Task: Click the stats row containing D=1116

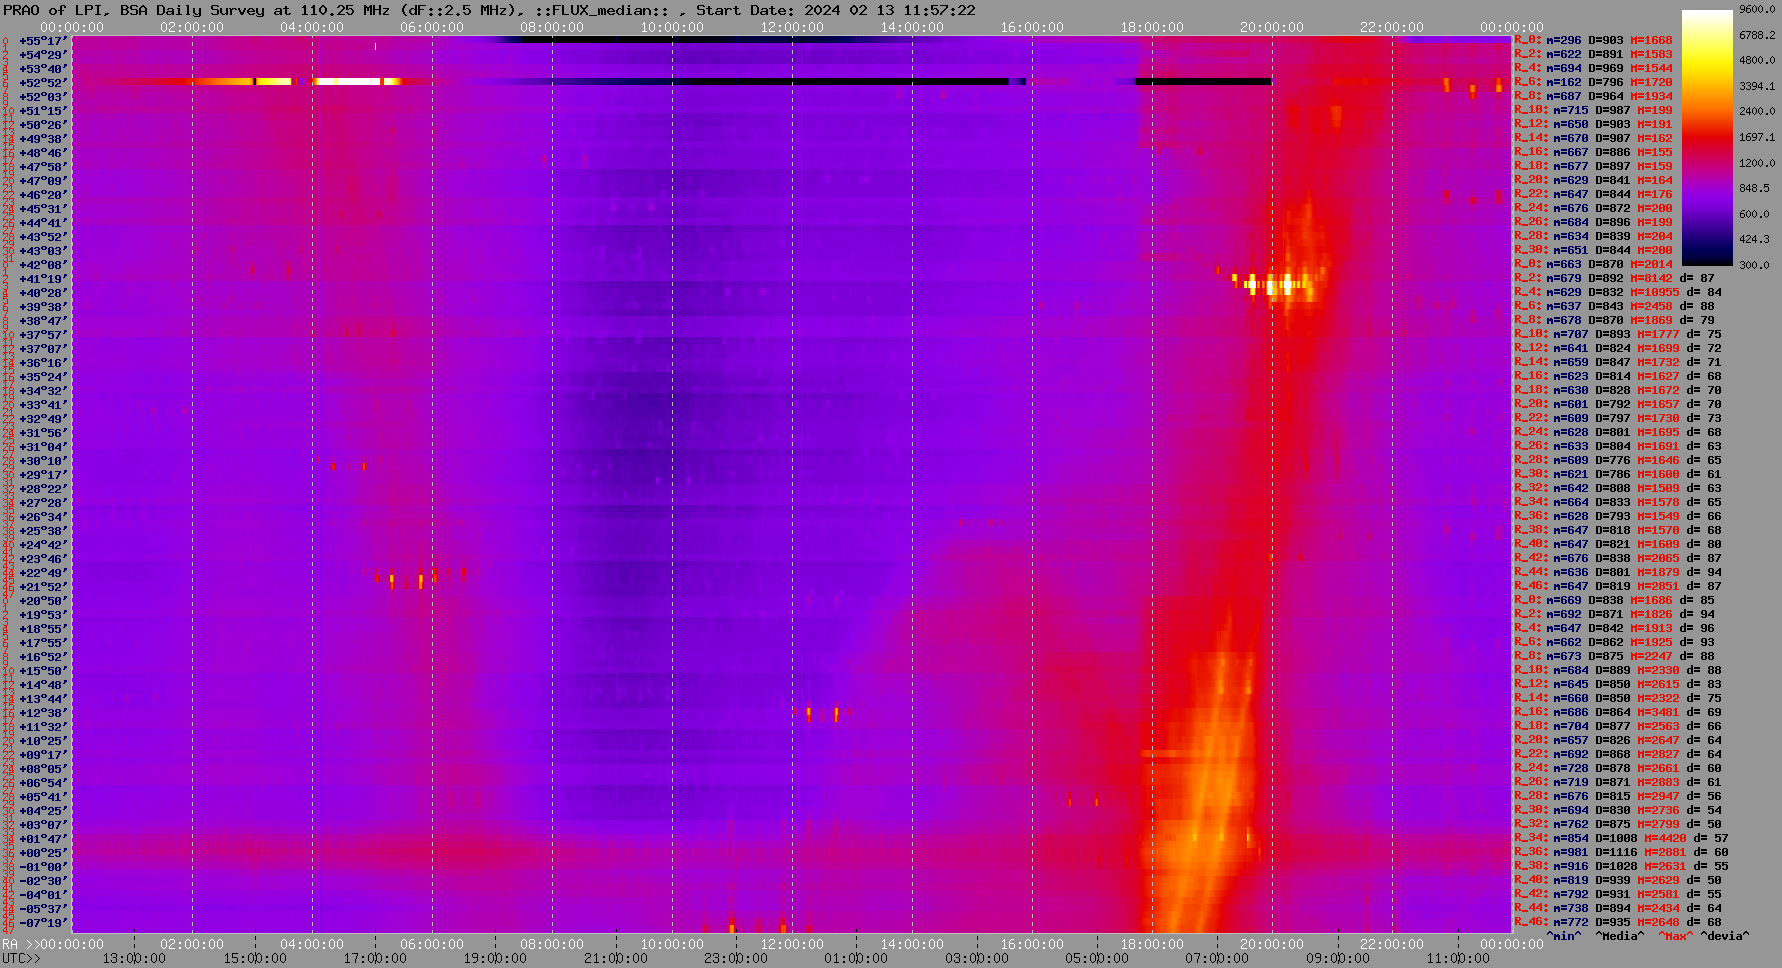Action: (1621, 852)
